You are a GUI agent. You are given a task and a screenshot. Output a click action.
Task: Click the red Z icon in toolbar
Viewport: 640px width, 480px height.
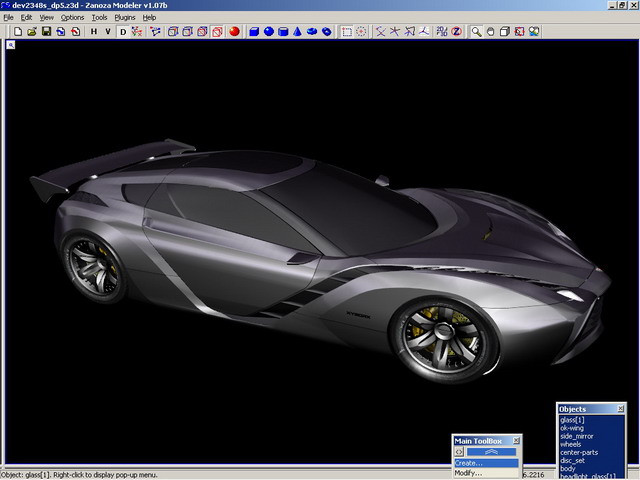pyautogui.click(x=456, y=31)
